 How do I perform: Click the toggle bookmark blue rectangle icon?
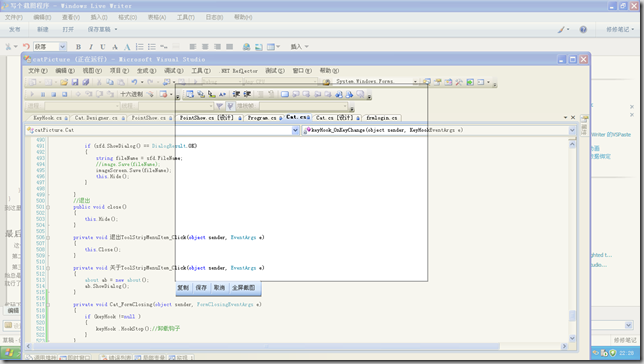285,94
